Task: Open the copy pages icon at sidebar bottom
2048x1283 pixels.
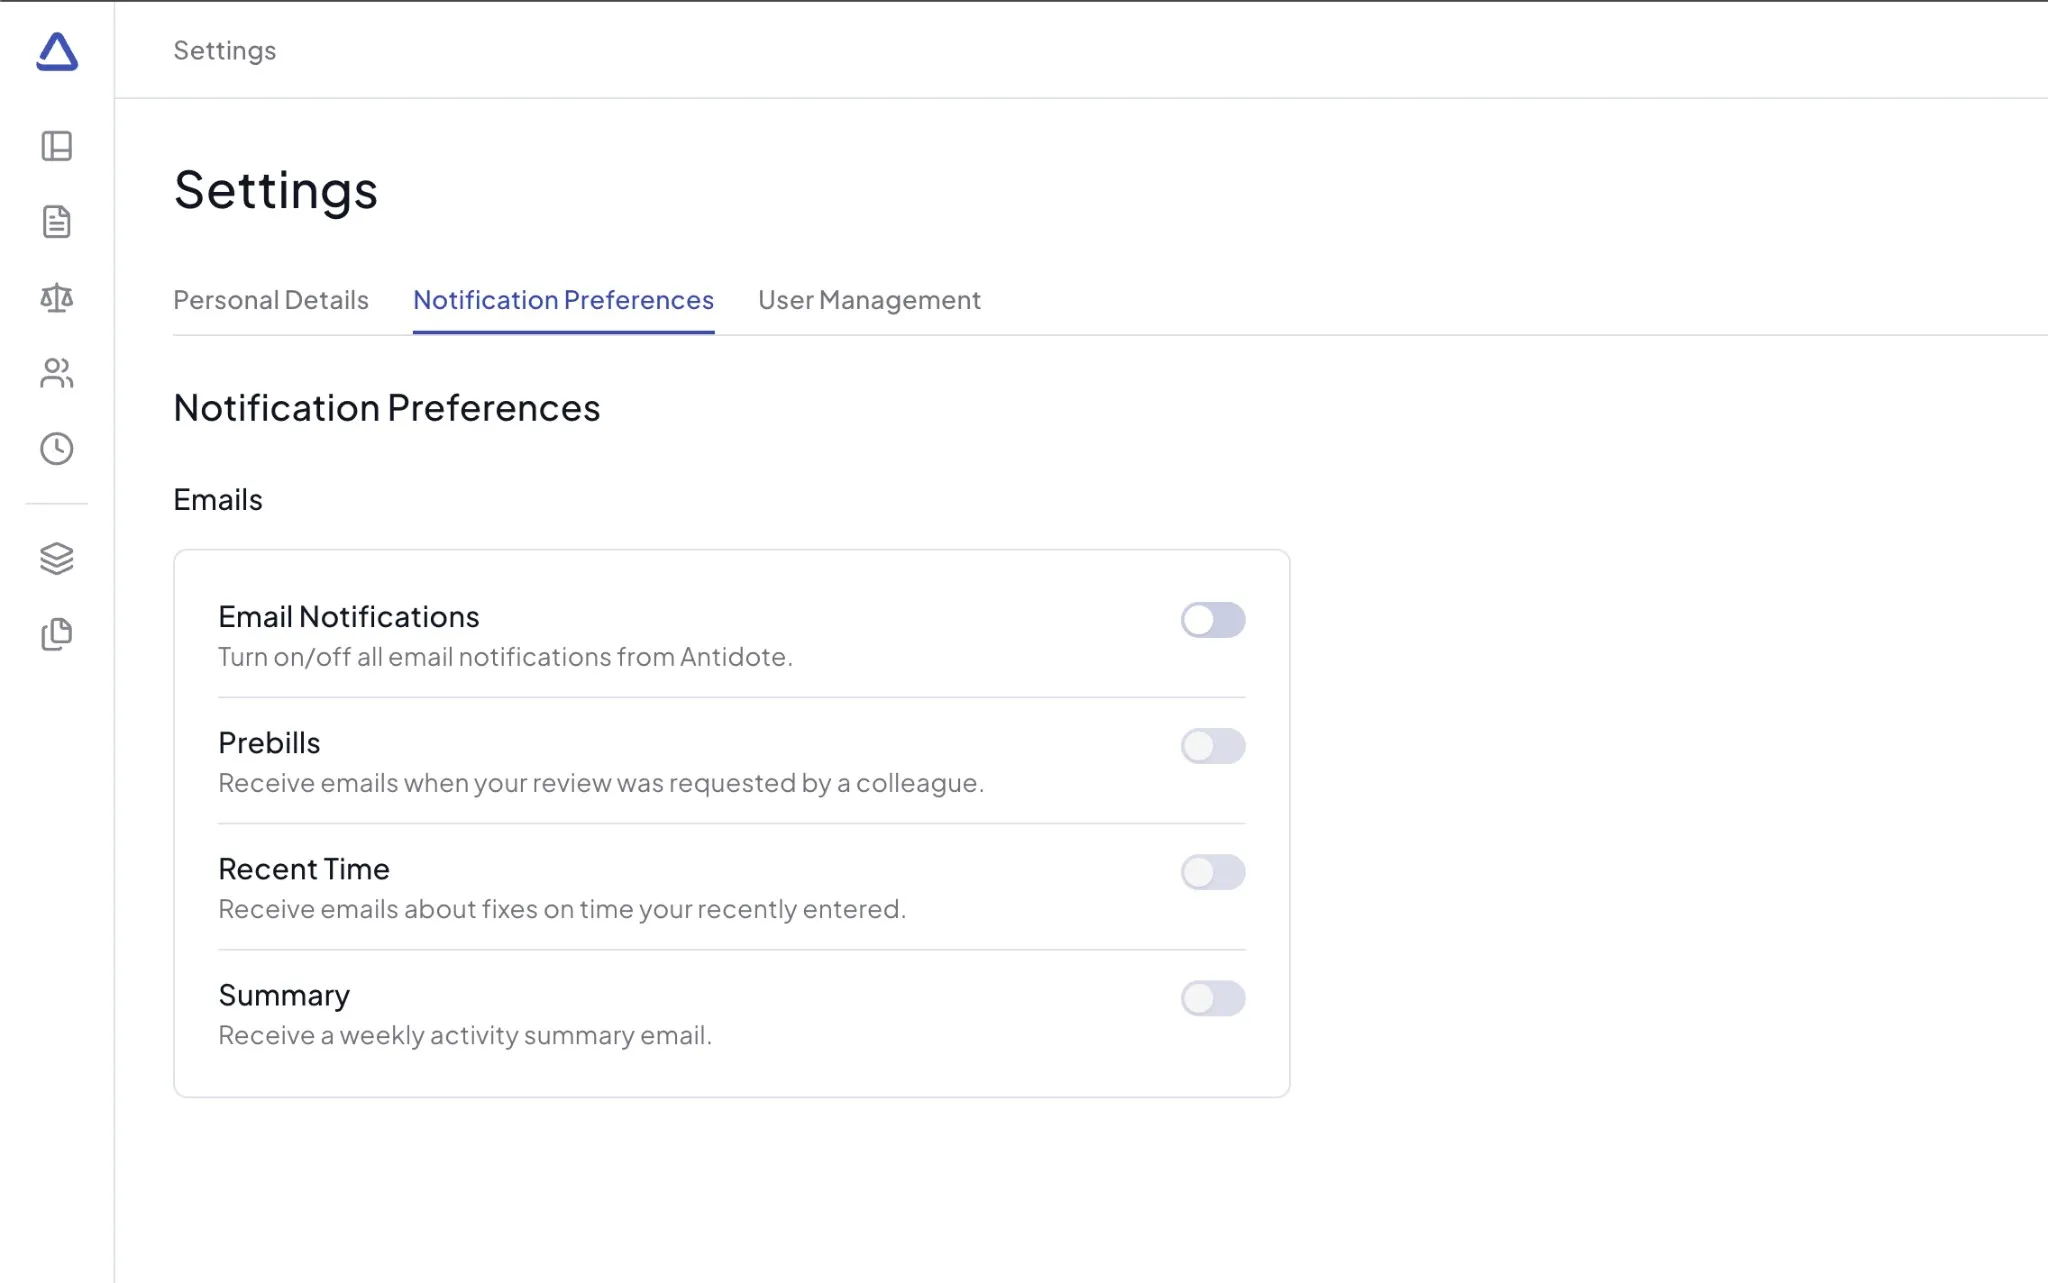Action: coord(57,635)
